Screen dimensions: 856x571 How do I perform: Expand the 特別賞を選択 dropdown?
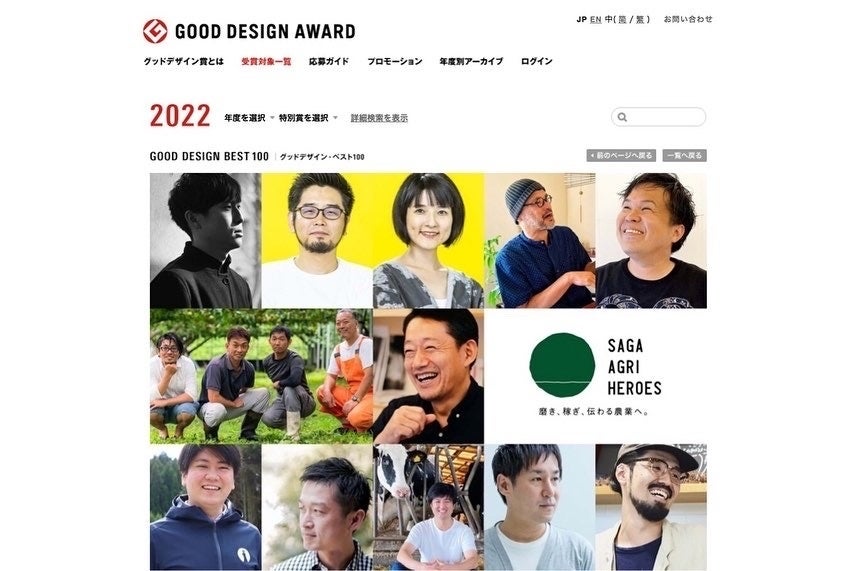[x=308, y=117]
